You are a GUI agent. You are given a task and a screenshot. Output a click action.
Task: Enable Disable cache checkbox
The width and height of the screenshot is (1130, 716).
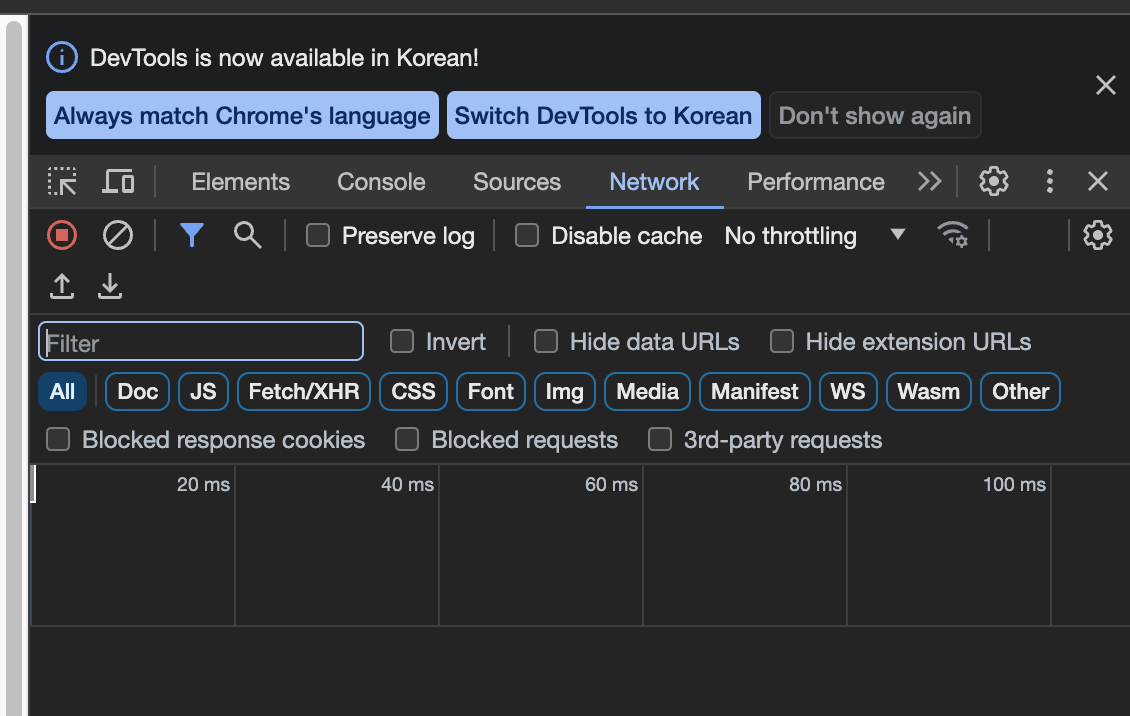coord(527,236)
